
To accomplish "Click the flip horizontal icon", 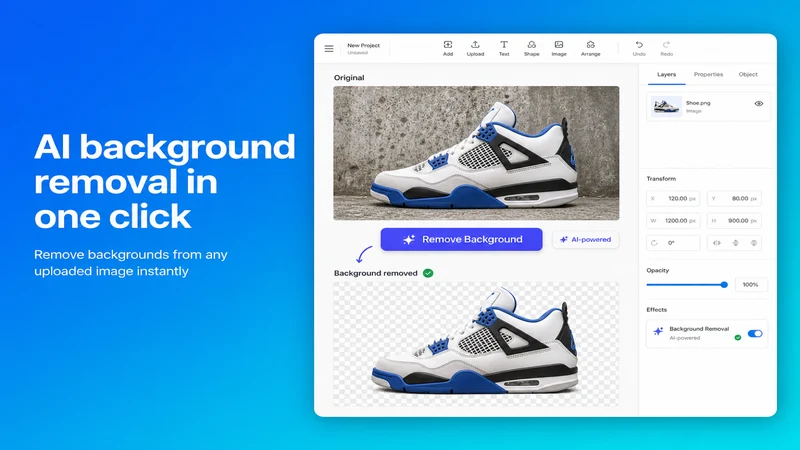I will 717,243.
